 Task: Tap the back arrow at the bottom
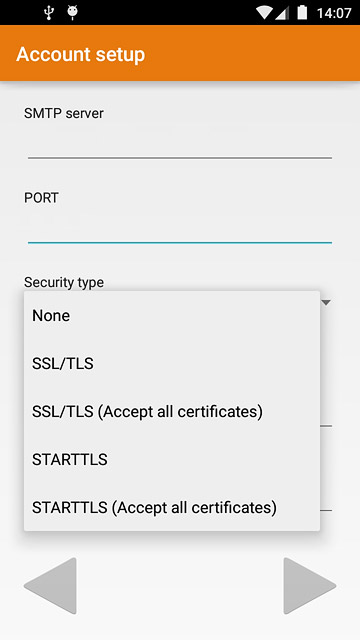pos(51,586)
